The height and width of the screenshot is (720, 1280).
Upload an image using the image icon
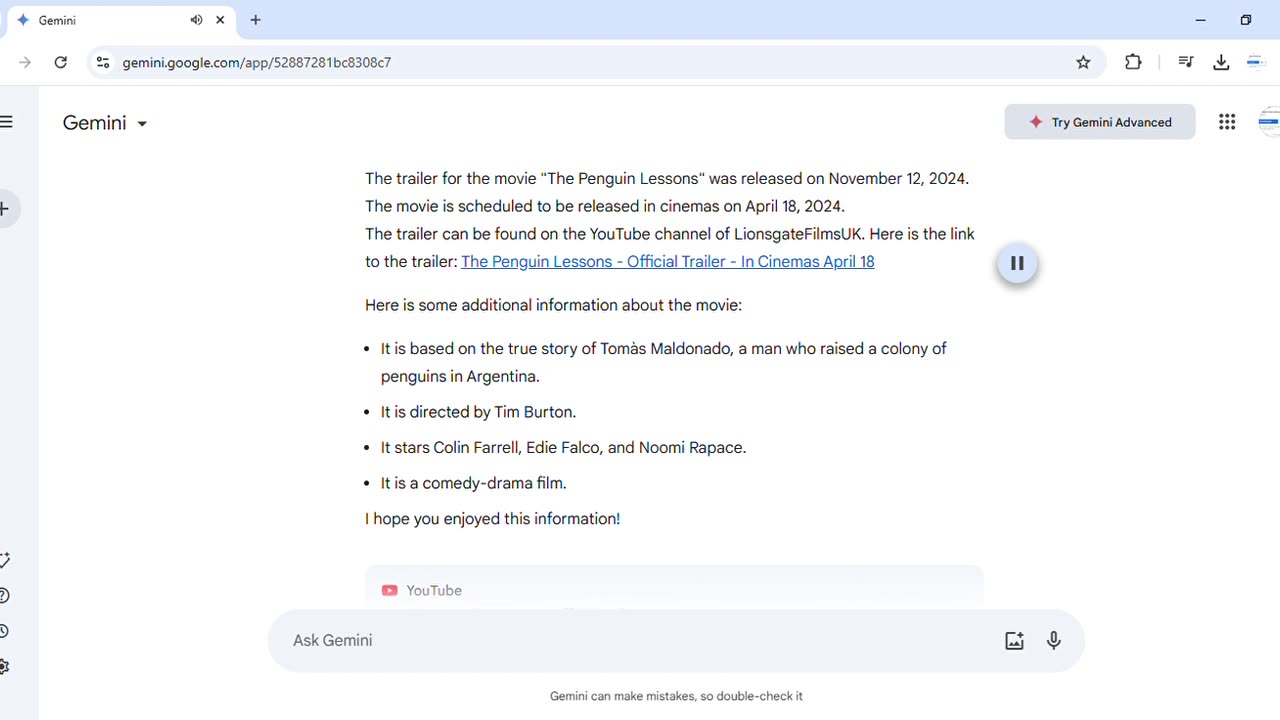1014,641
